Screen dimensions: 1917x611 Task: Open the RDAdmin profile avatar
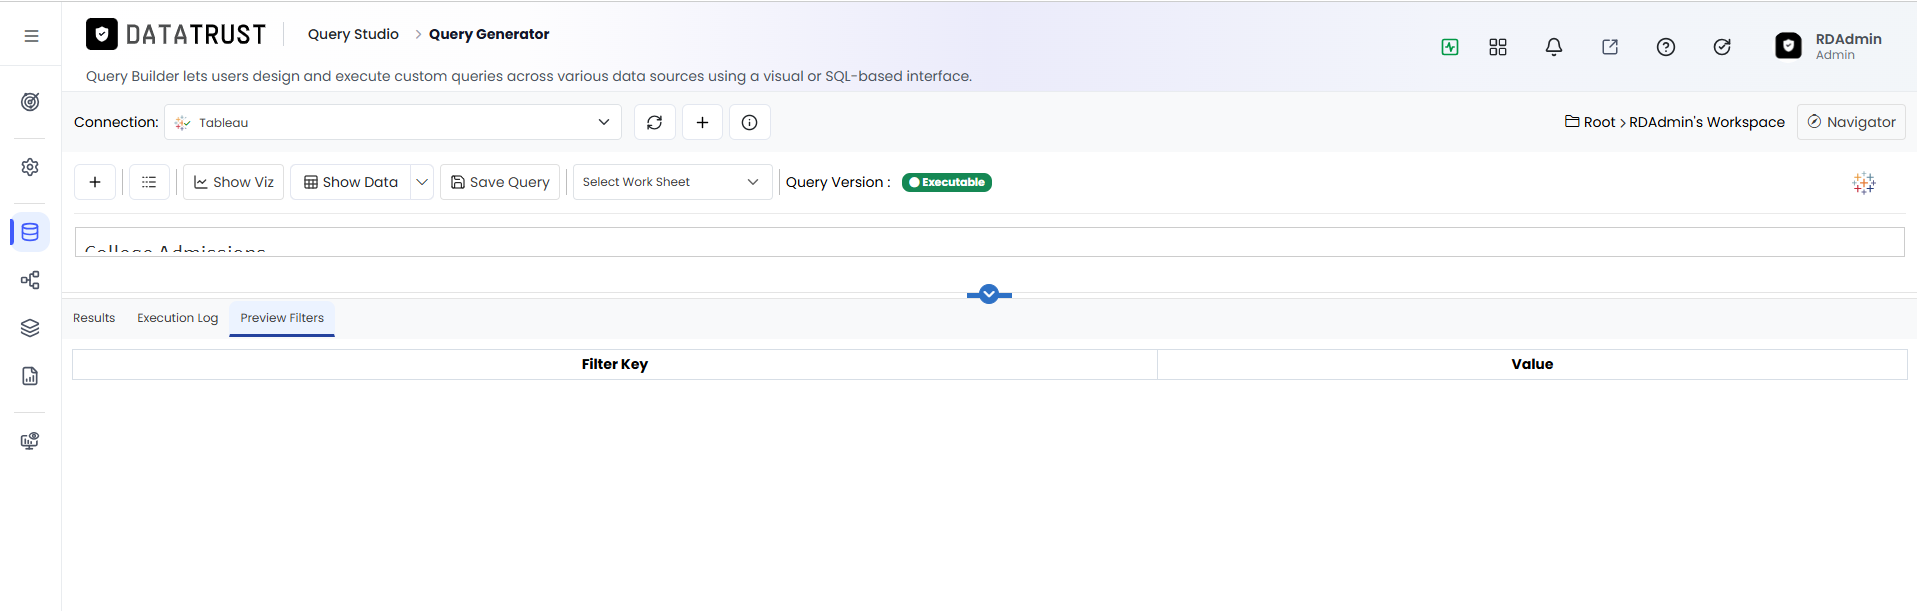pyautogui.click(x=1788, y=46)
